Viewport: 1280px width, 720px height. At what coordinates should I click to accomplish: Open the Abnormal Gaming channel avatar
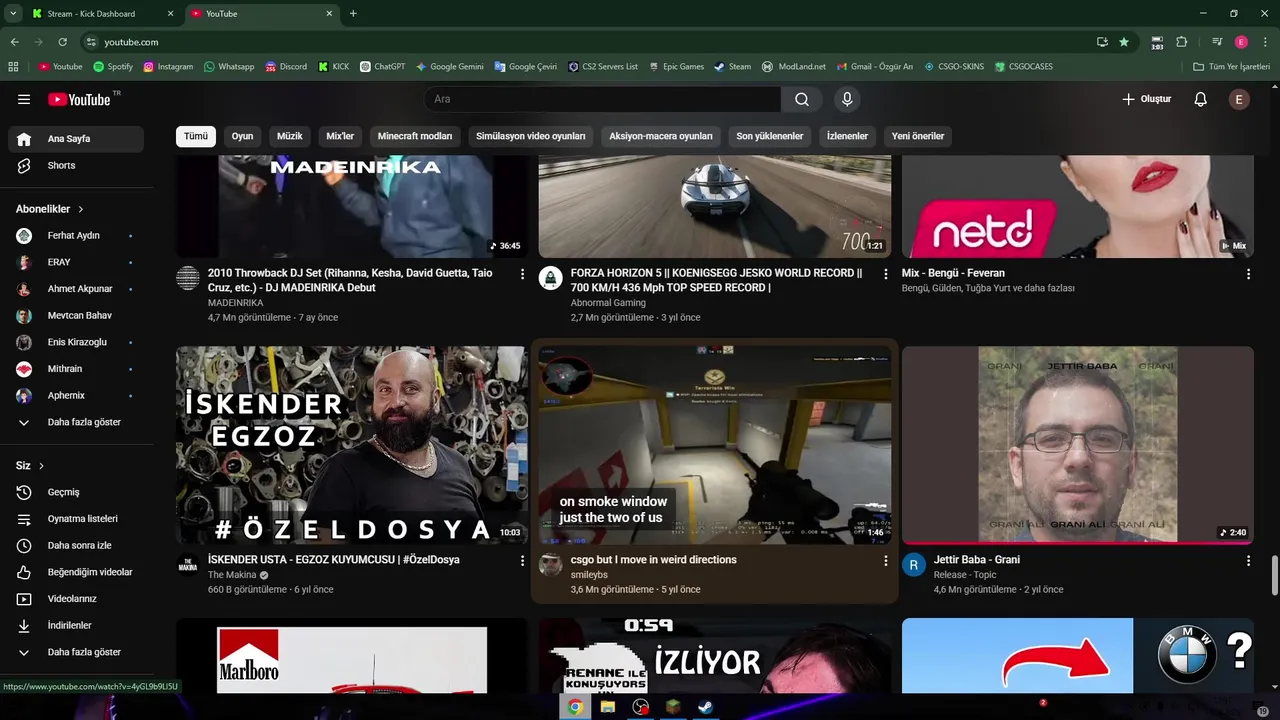(551, 278)
